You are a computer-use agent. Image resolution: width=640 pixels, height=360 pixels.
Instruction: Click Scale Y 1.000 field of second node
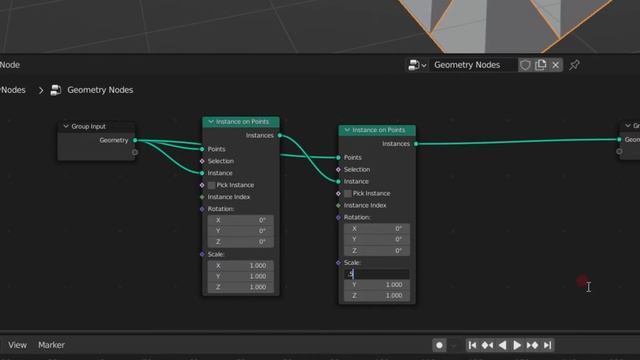[x=377, y=284]
